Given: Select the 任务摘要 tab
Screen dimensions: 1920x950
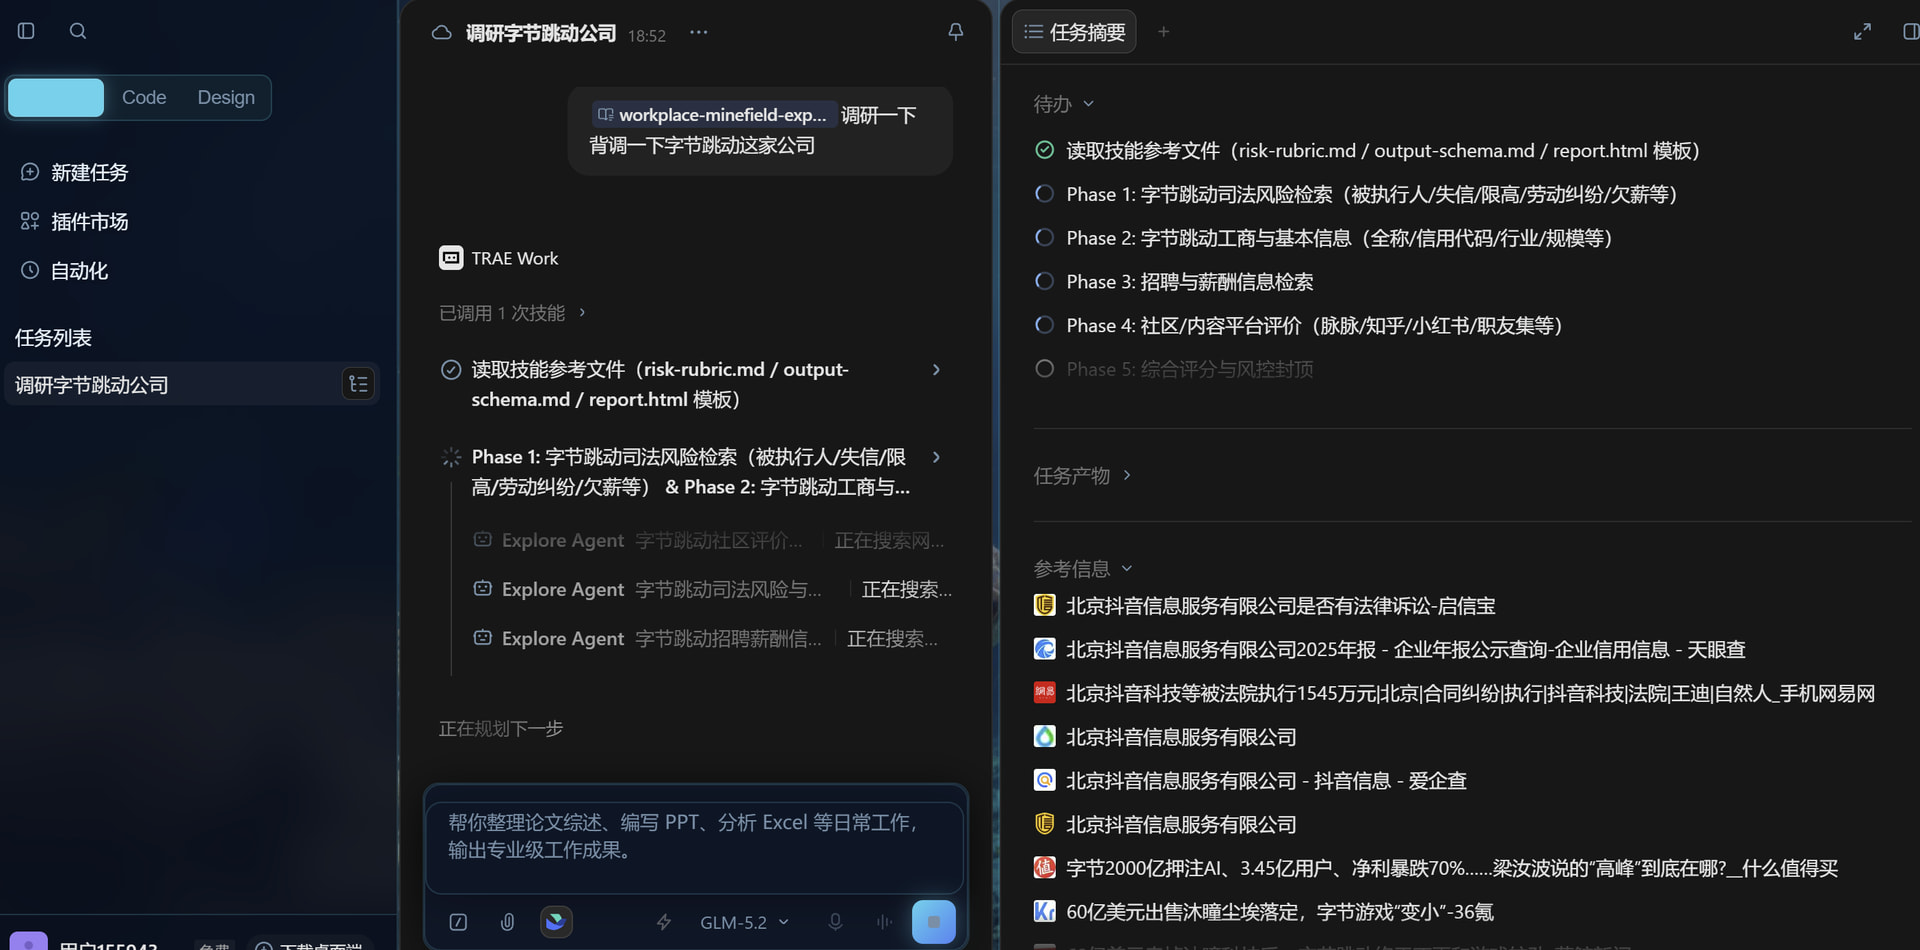Looking at the screenshot, I should [x=1075, y=32].
